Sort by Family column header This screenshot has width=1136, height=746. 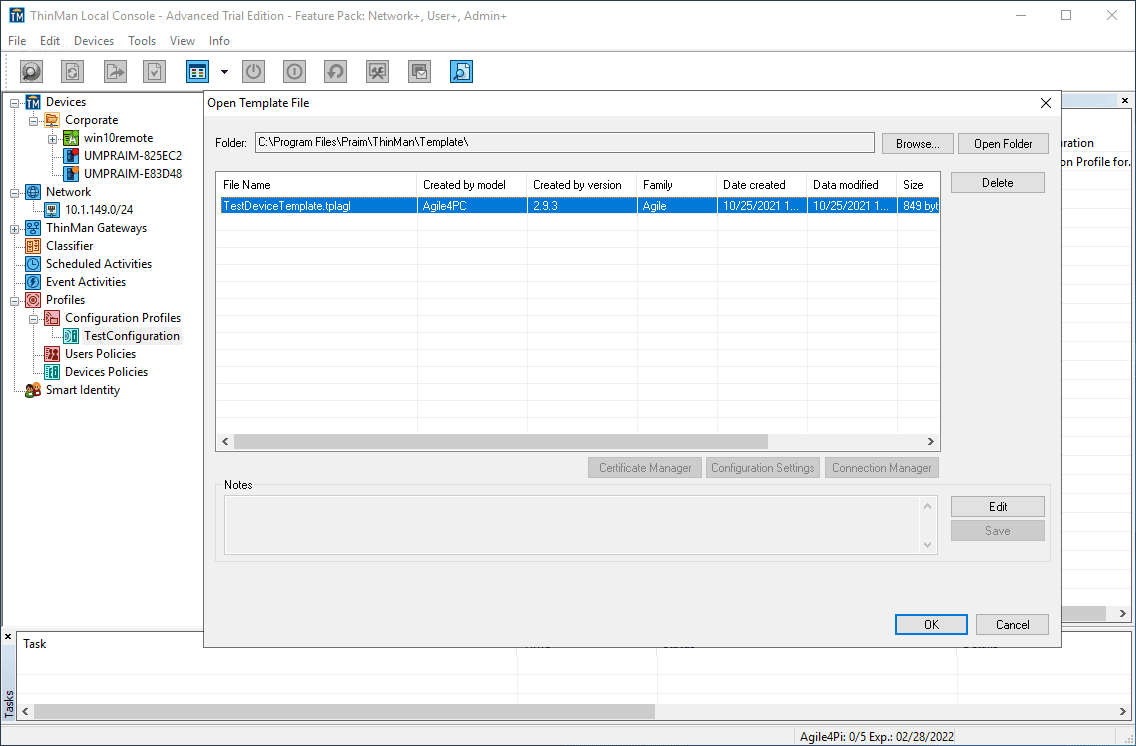[x=677, y=185]
